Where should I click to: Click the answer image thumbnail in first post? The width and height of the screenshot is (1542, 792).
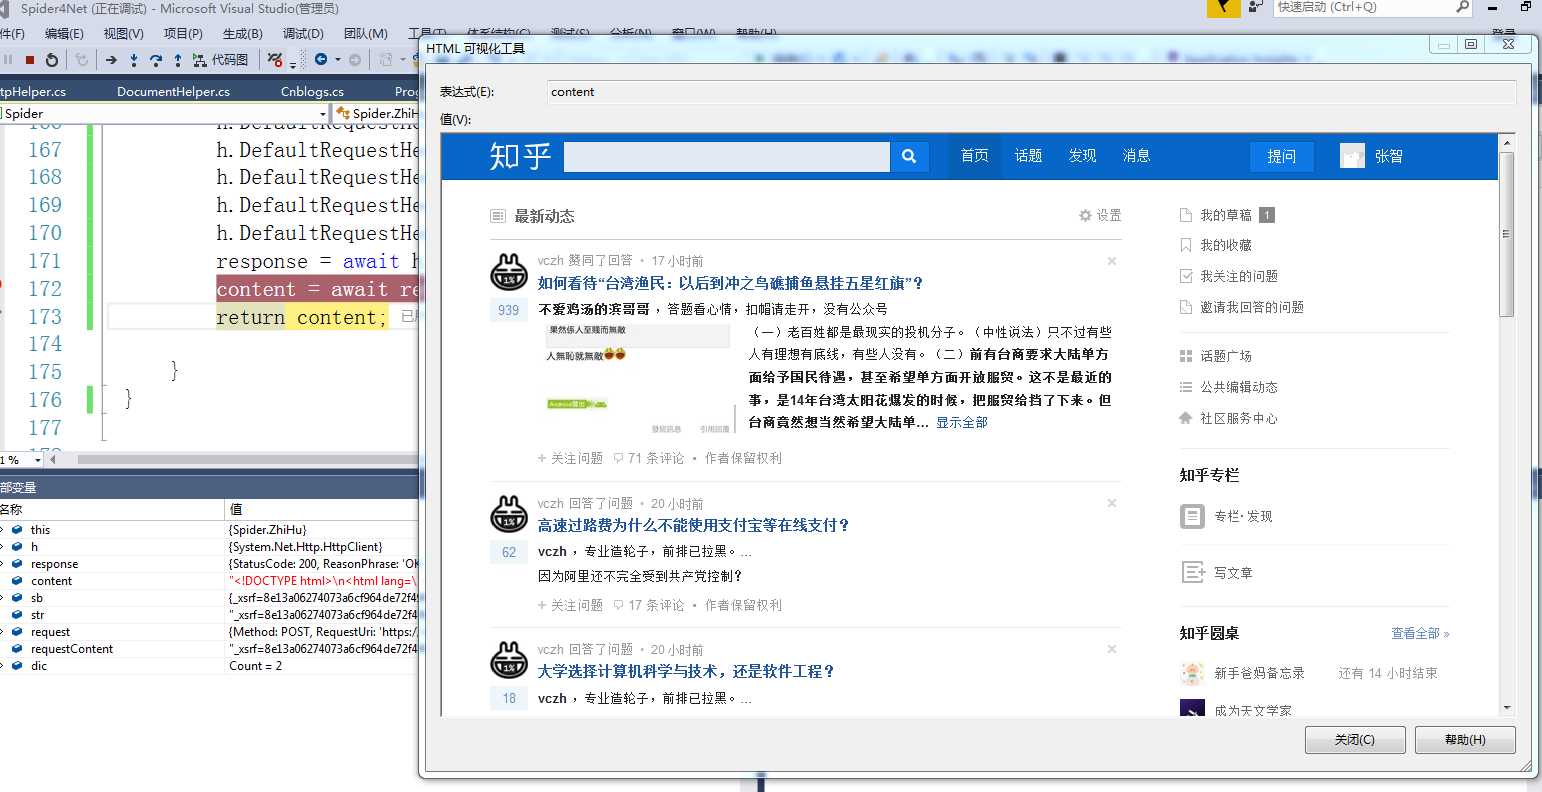click(x=638, y=378)
